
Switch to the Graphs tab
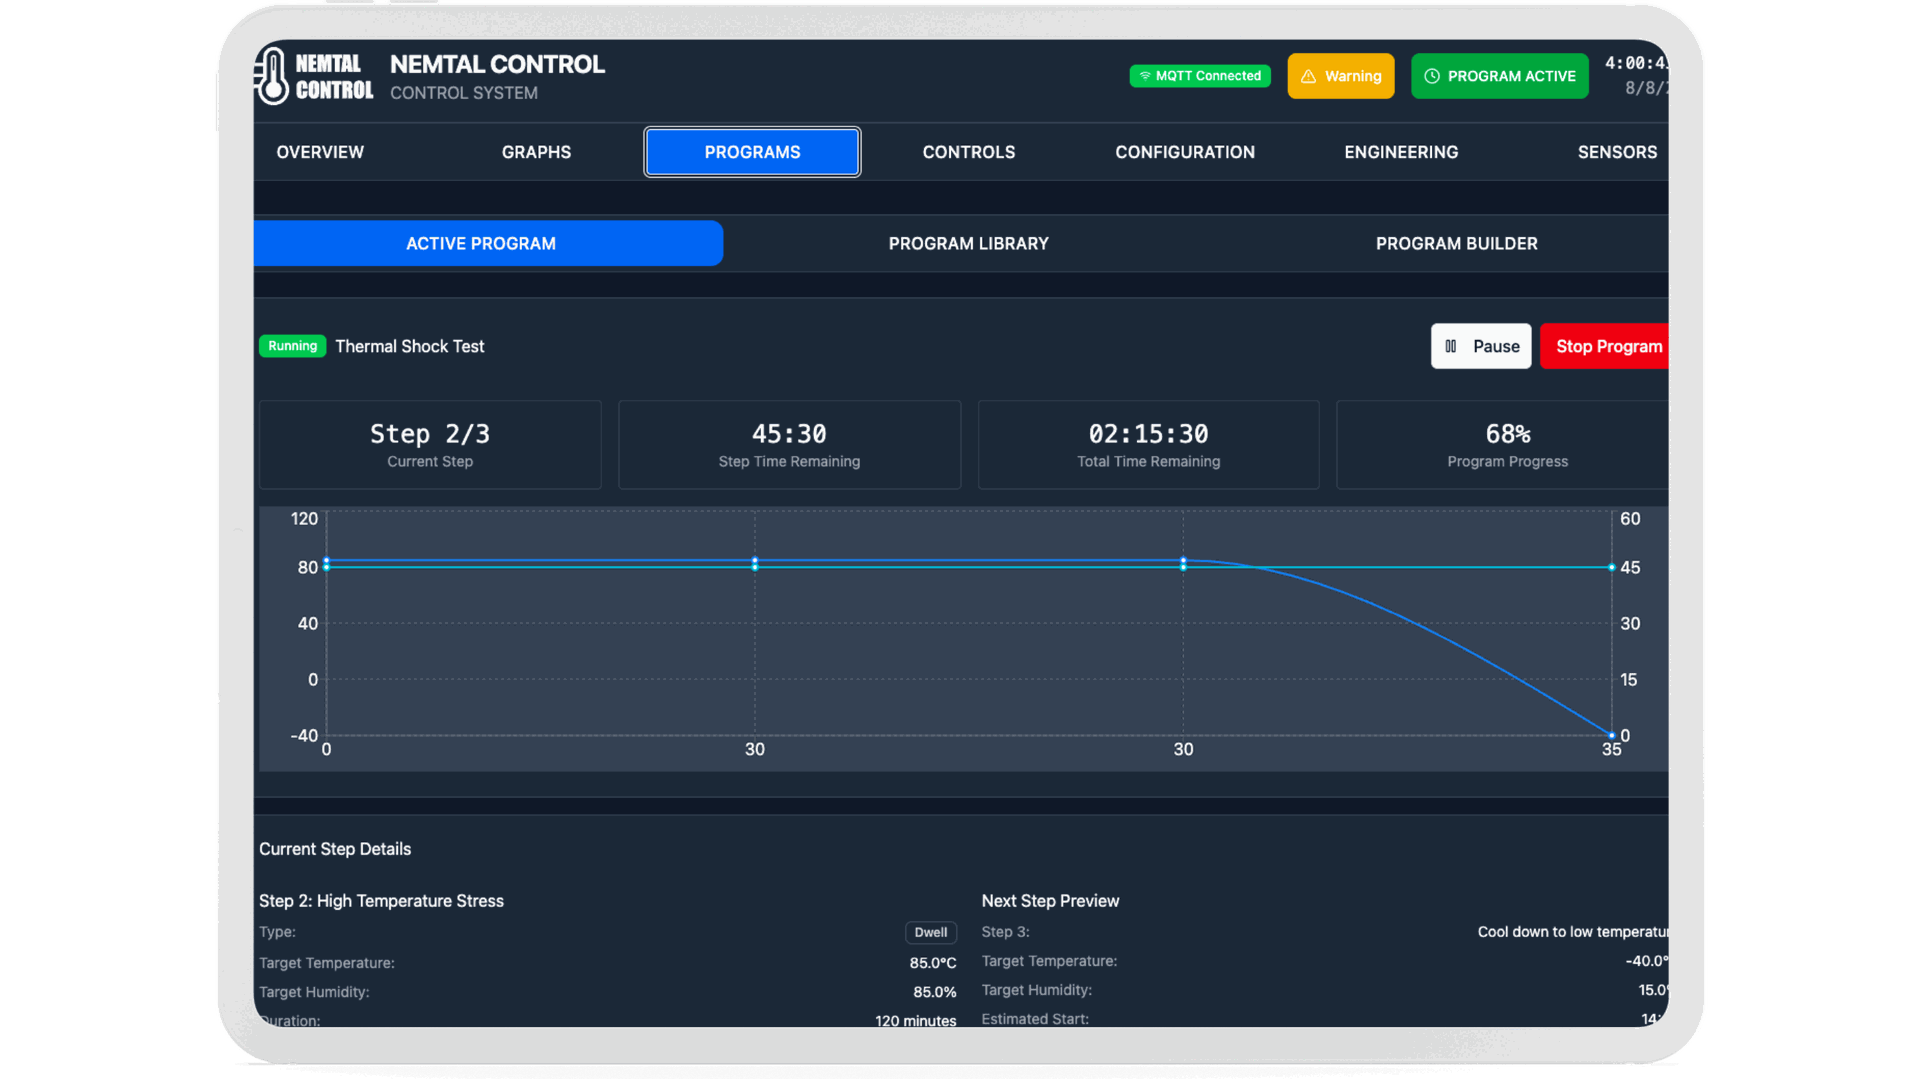pos(536,152)
